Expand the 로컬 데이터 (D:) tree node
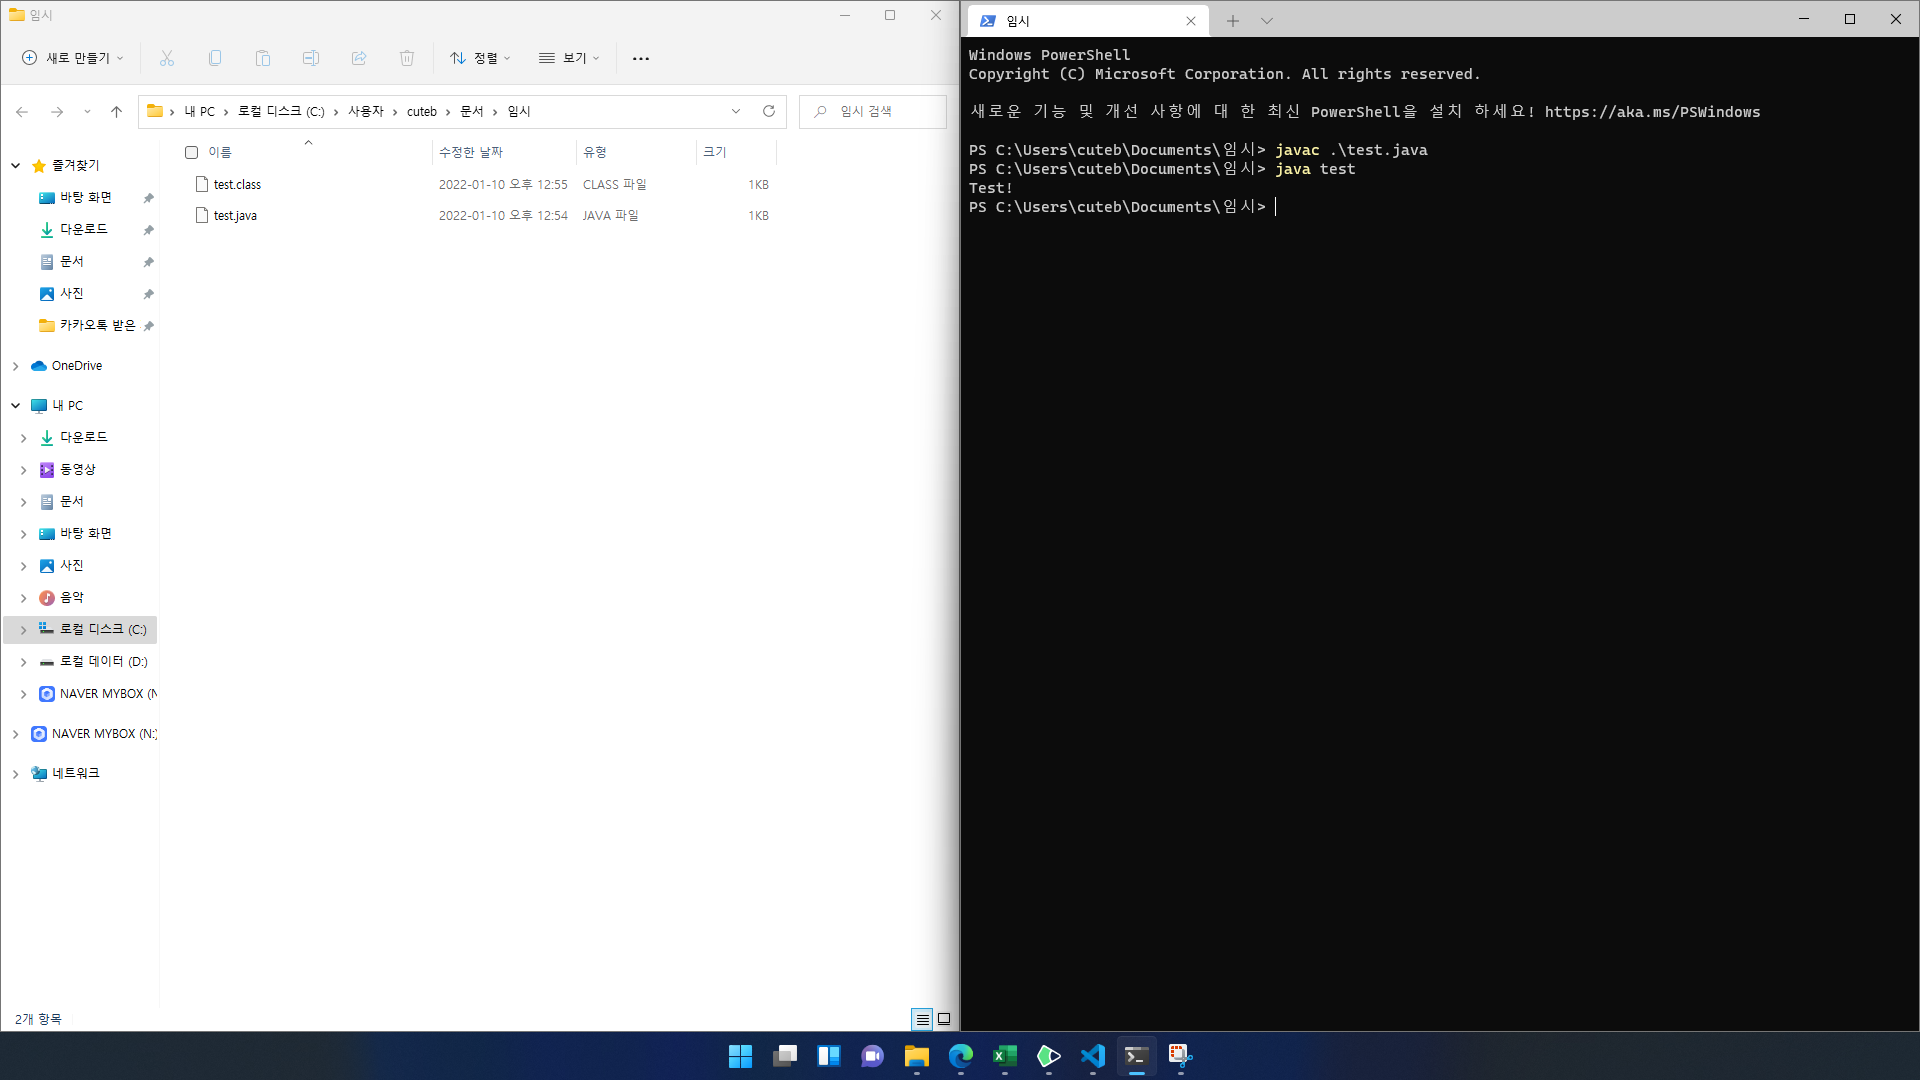 click(x=23, y=662)
